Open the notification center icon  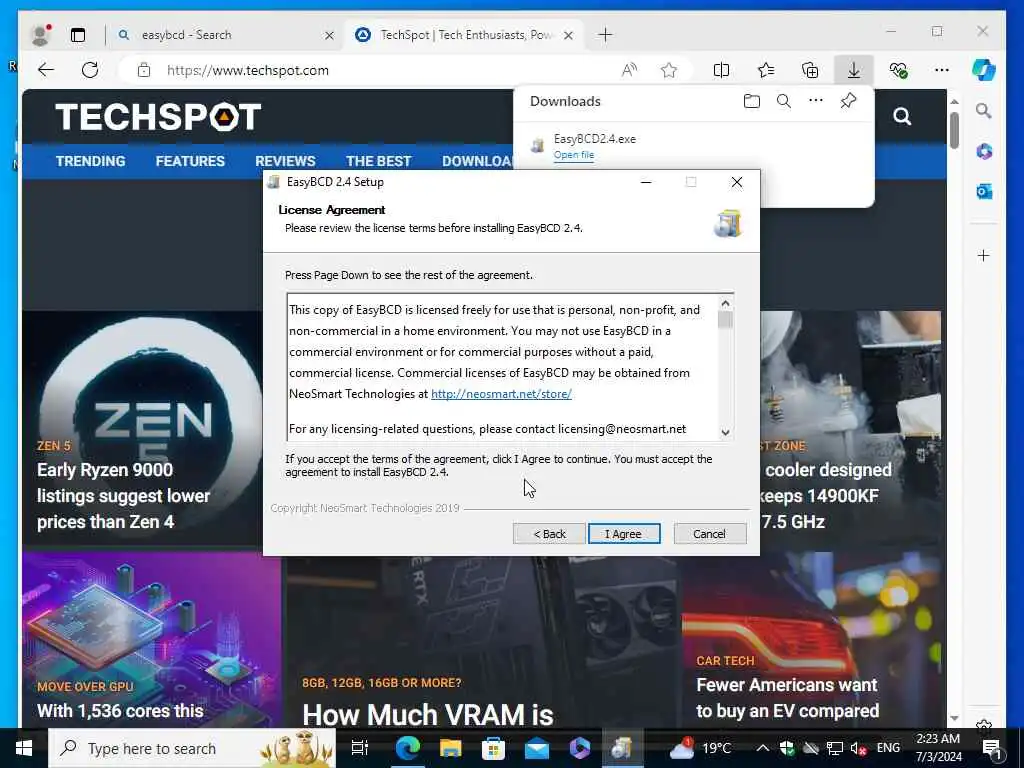coord(993,748)
